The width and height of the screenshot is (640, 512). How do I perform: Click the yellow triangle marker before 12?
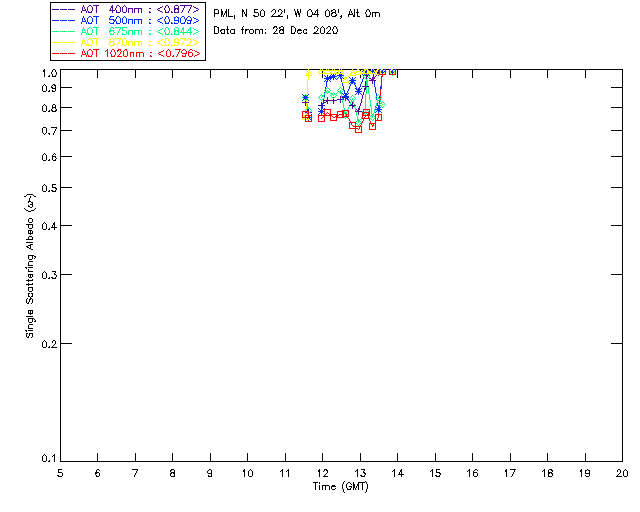(x=309, y=73)
